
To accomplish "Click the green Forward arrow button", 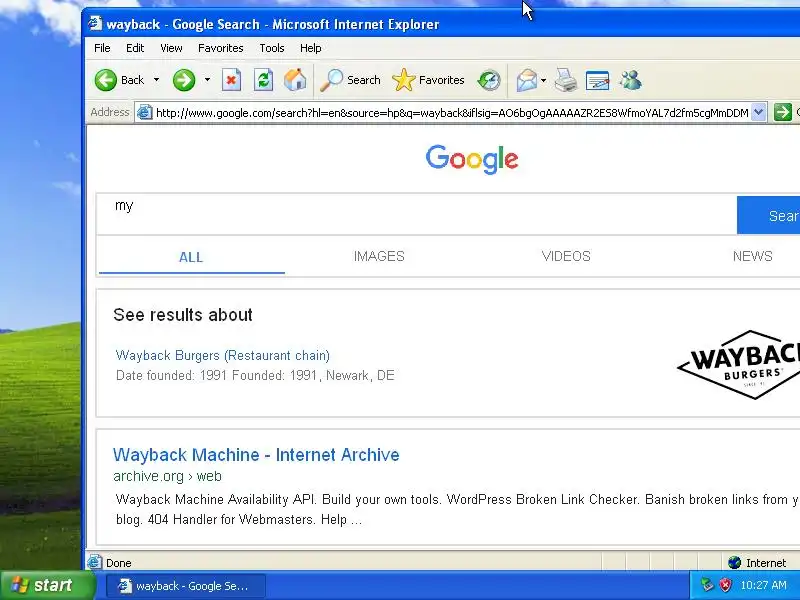I will point(184,80).
